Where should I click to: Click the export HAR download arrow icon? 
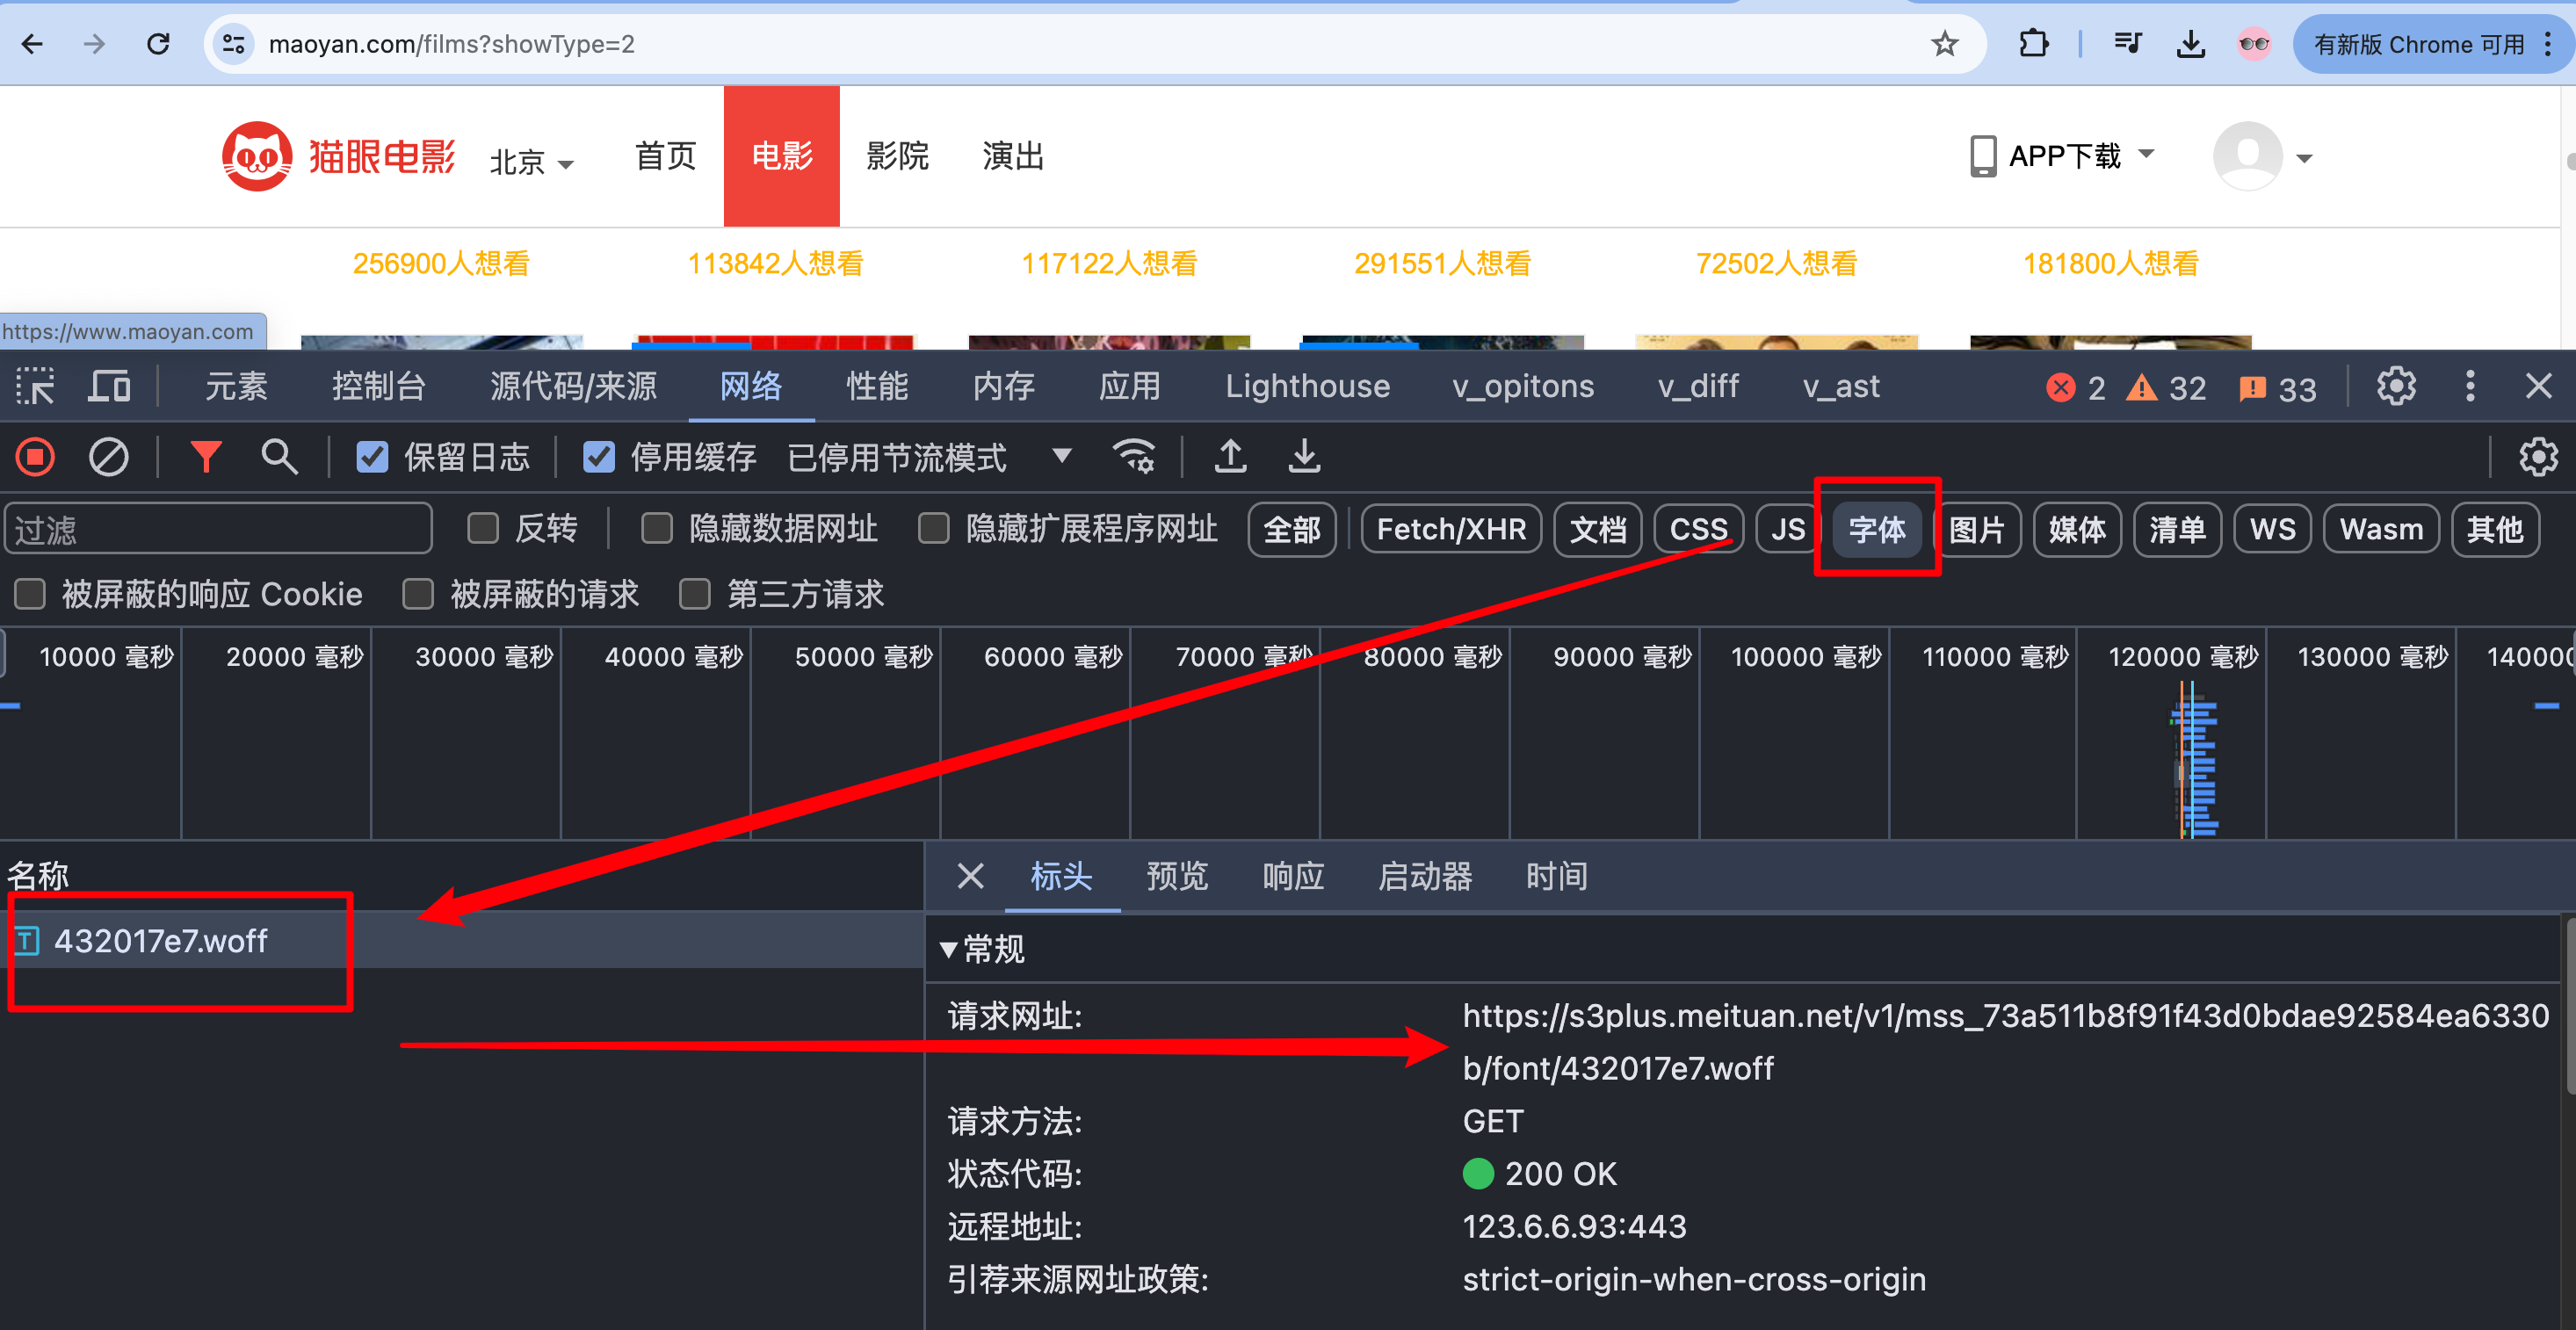coord(1304,457)
